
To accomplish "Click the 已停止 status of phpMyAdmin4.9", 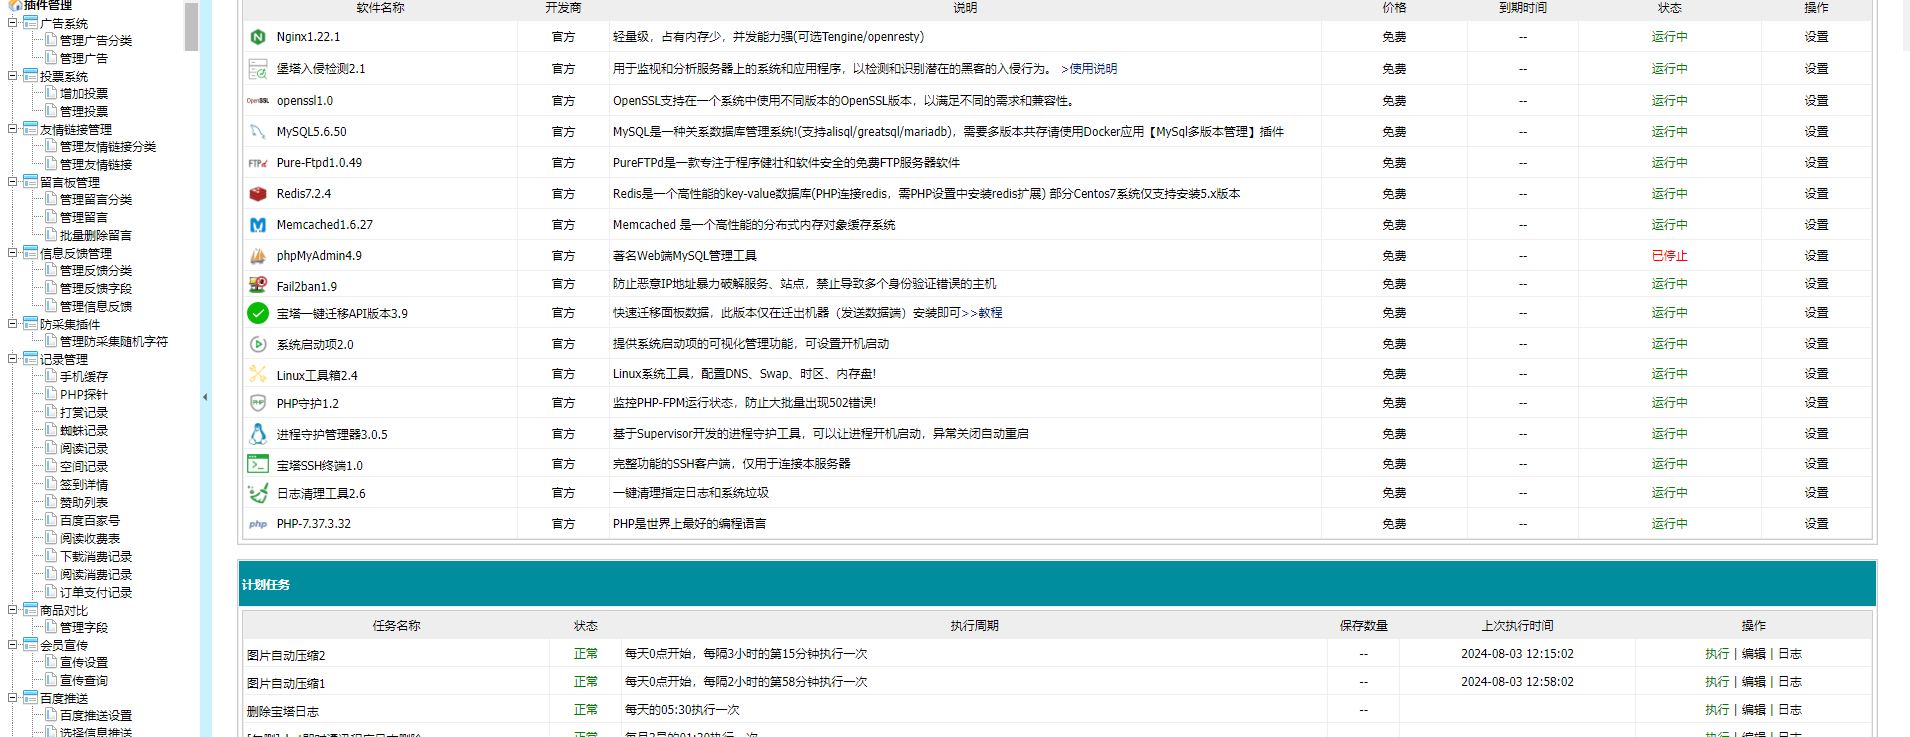I will [x=1669, y=256].
